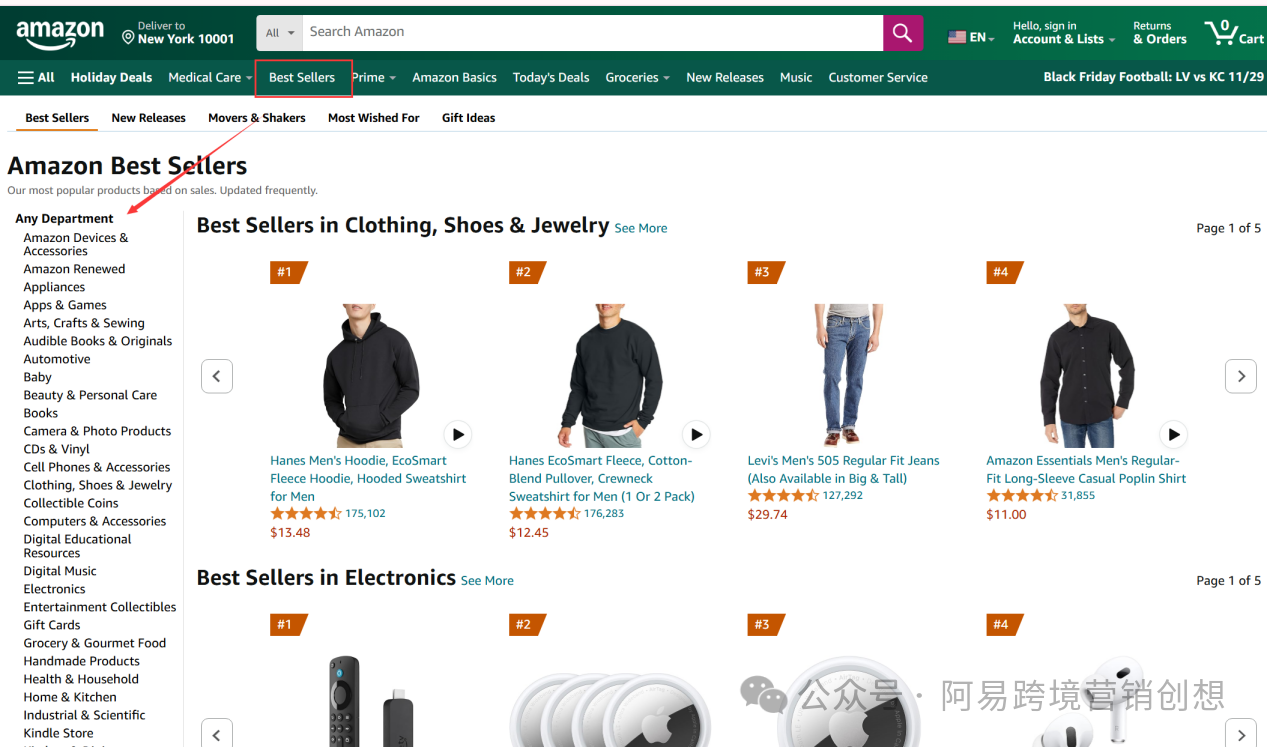Screen dimensions: 1267x747
Task: Open the All hamburger menu
Action: pyautogui.click(x=36, y=77)
